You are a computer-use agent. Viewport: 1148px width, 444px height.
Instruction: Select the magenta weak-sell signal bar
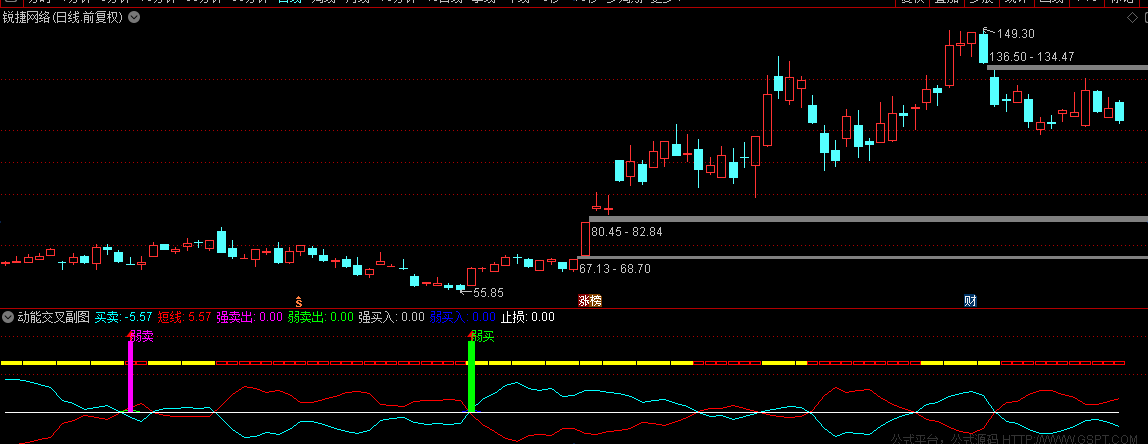(131, 376)
